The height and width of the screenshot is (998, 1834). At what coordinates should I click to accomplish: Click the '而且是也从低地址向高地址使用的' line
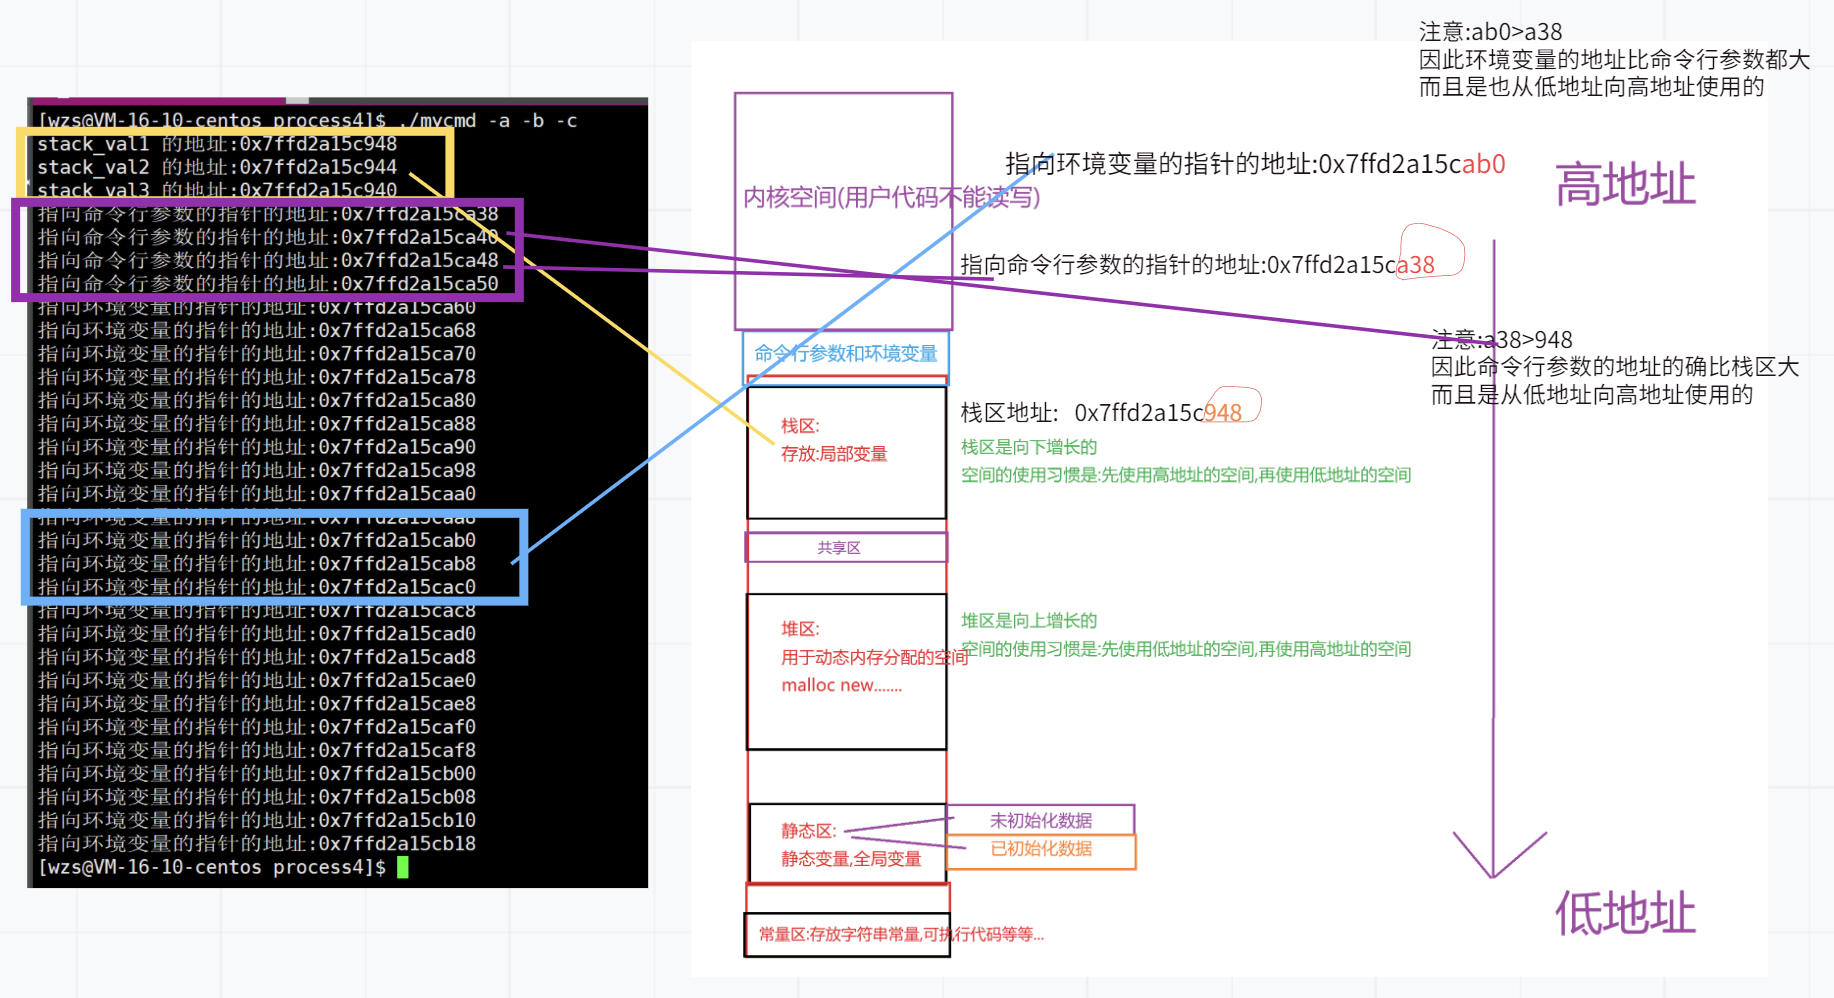[x=1591, y=87]
